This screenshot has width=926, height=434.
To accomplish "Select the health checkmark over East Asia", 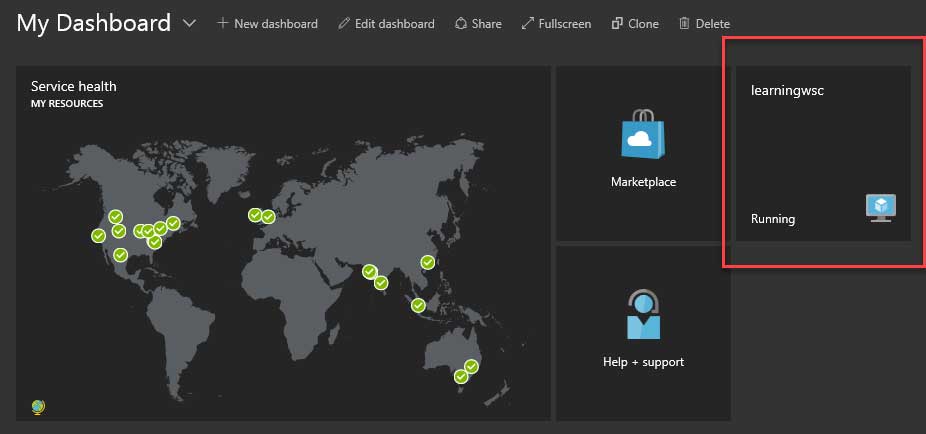I will tap(428, 262).
